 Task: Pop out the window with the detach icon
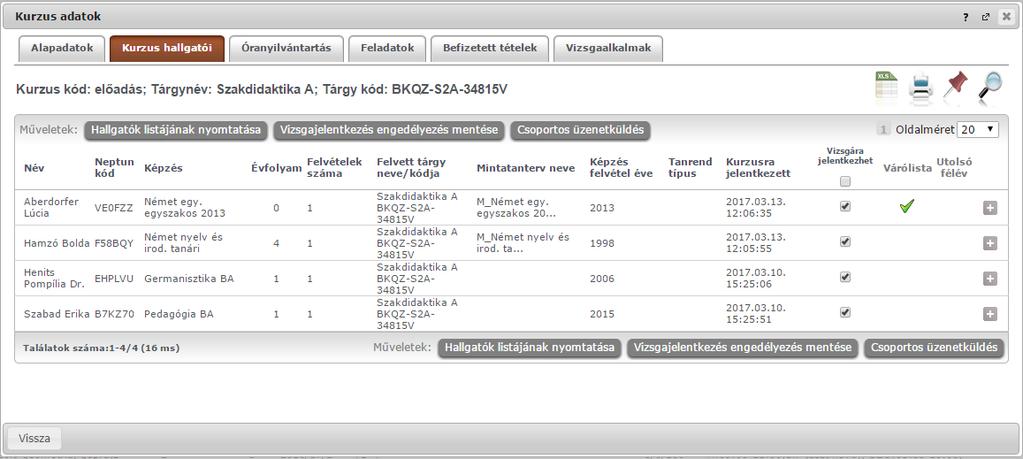coord(985,18)
